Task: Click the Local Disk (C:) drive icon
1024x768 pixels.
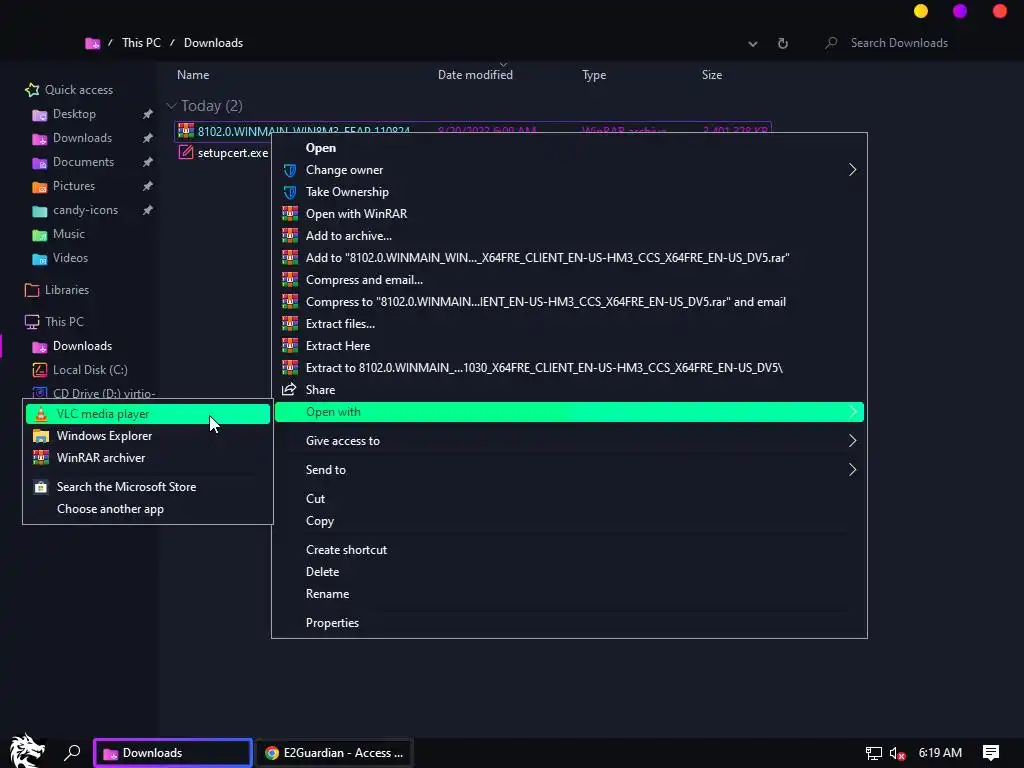Action: [x=40, y=370]
